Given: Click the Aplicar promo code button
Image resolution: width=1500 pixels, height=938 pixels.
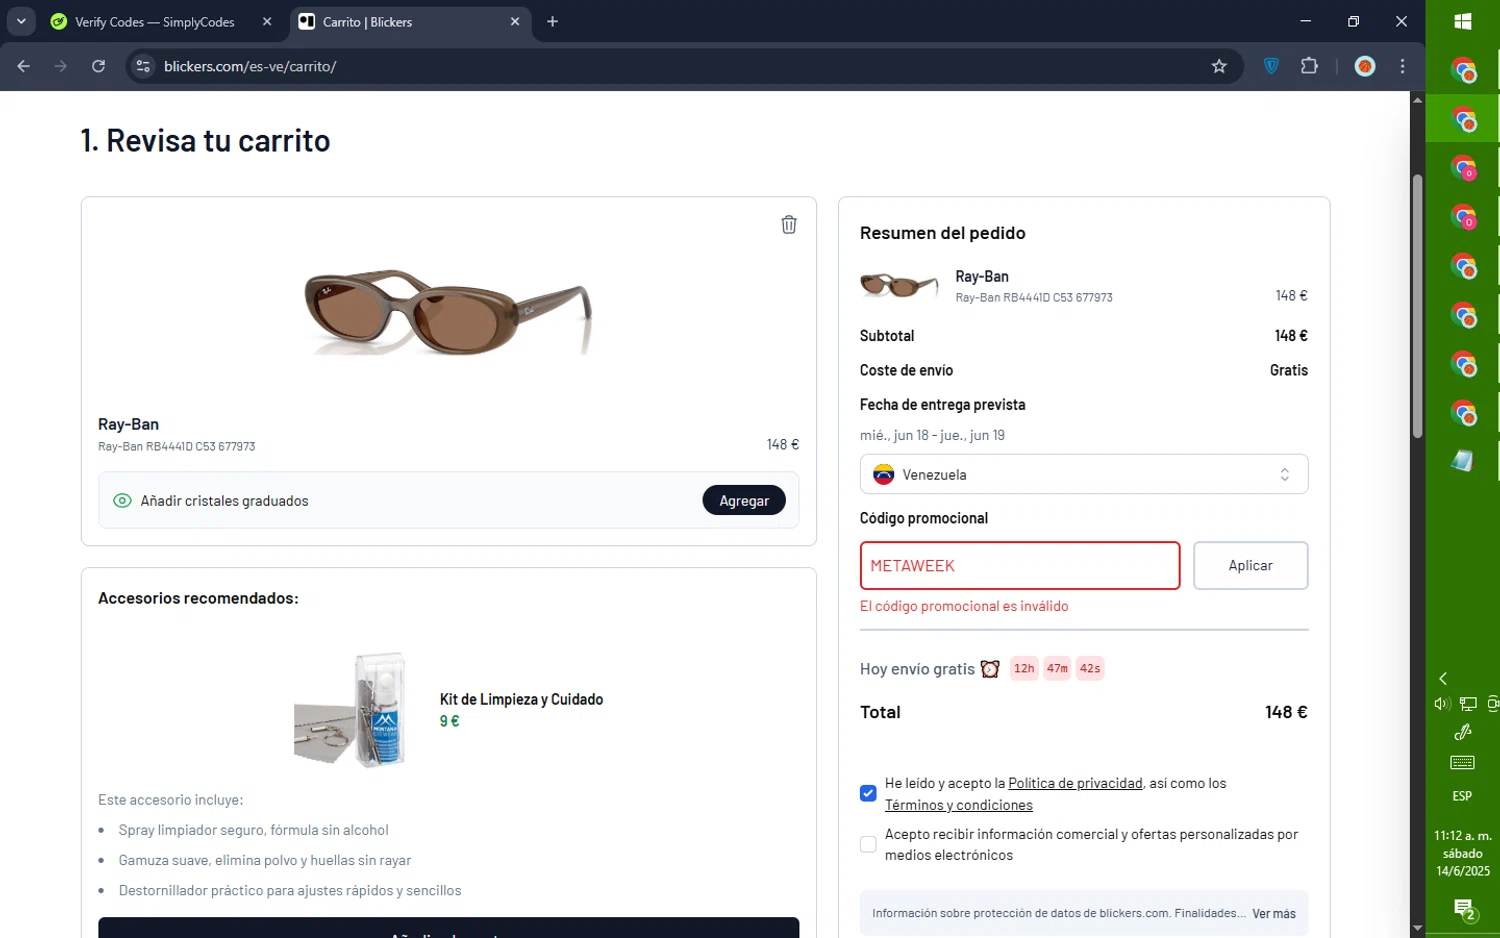Looking at the screenshot, I should pos(1250,566).
